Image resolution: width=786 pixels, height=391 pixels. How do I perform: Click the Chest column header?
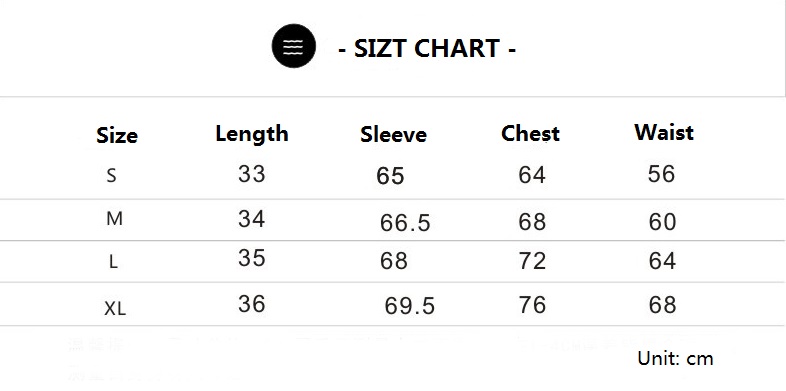530,133
